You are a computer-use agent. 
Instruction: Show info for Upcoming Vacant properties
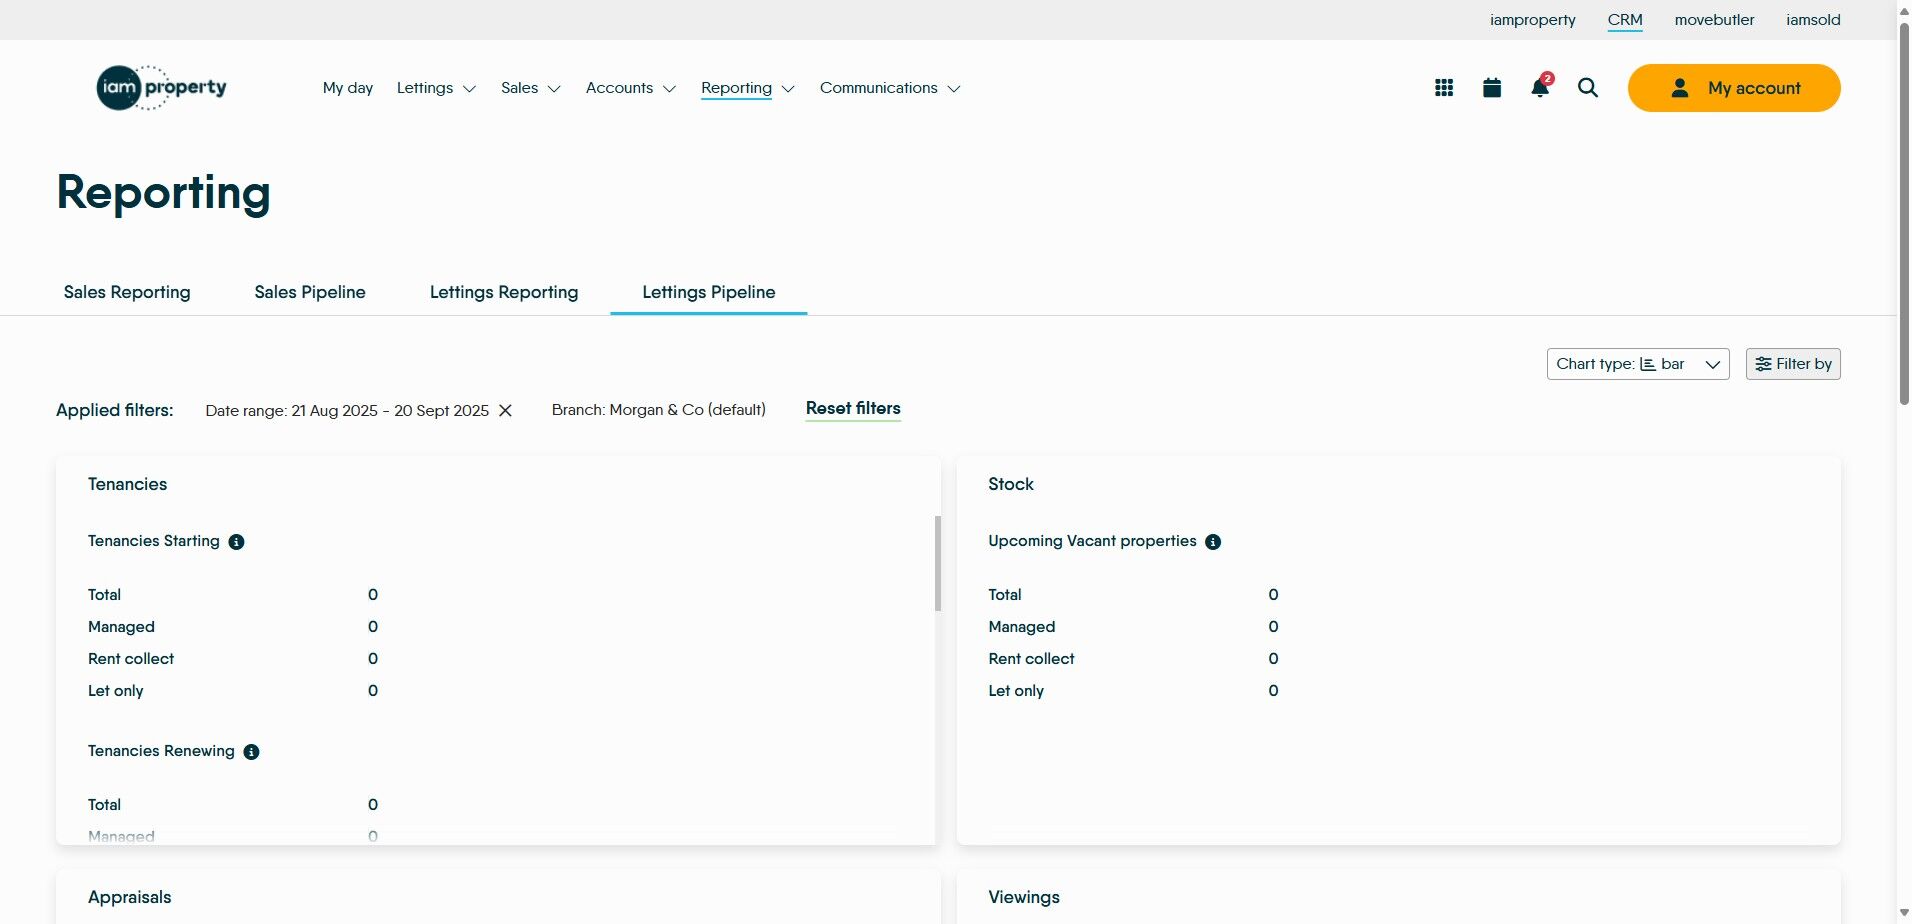pyautogui.click(x=1213, y=542)
